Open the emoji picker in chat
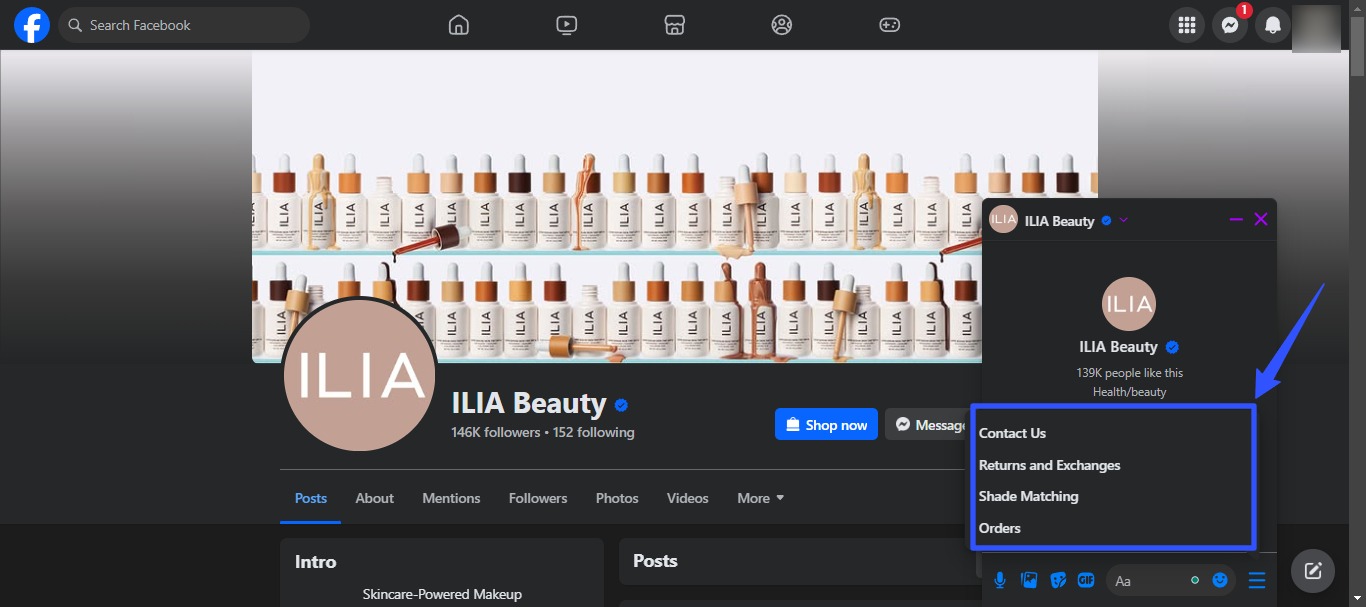This screenshot has height=607, width=1366. pos(1220,580)
